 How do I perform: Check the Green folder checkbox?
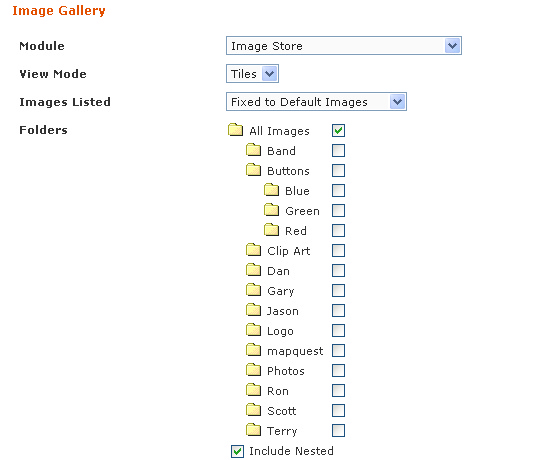pos(338,211)
